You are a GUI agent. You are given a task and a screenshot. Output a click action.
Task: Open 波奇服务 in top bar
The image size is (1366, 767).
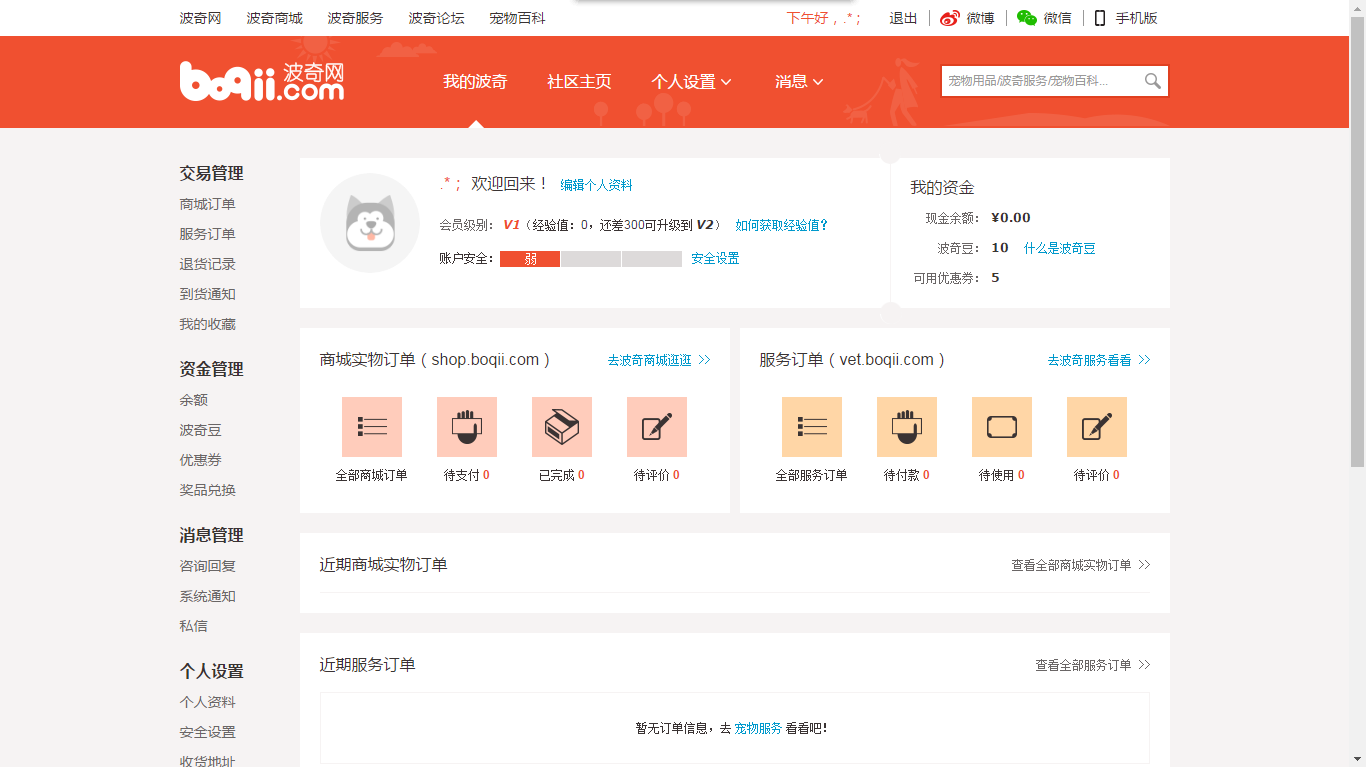tap(355, 18)
